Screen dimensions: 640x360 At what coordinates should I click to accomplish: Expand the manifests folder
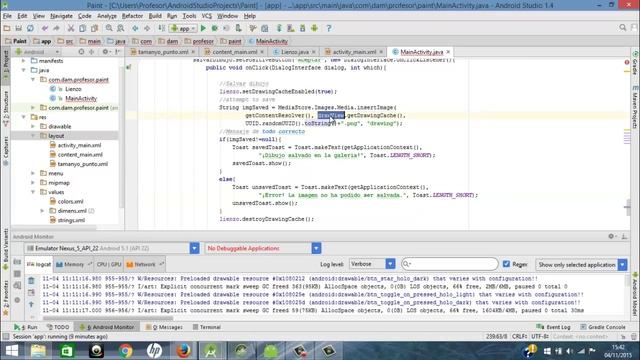(24, 61)
